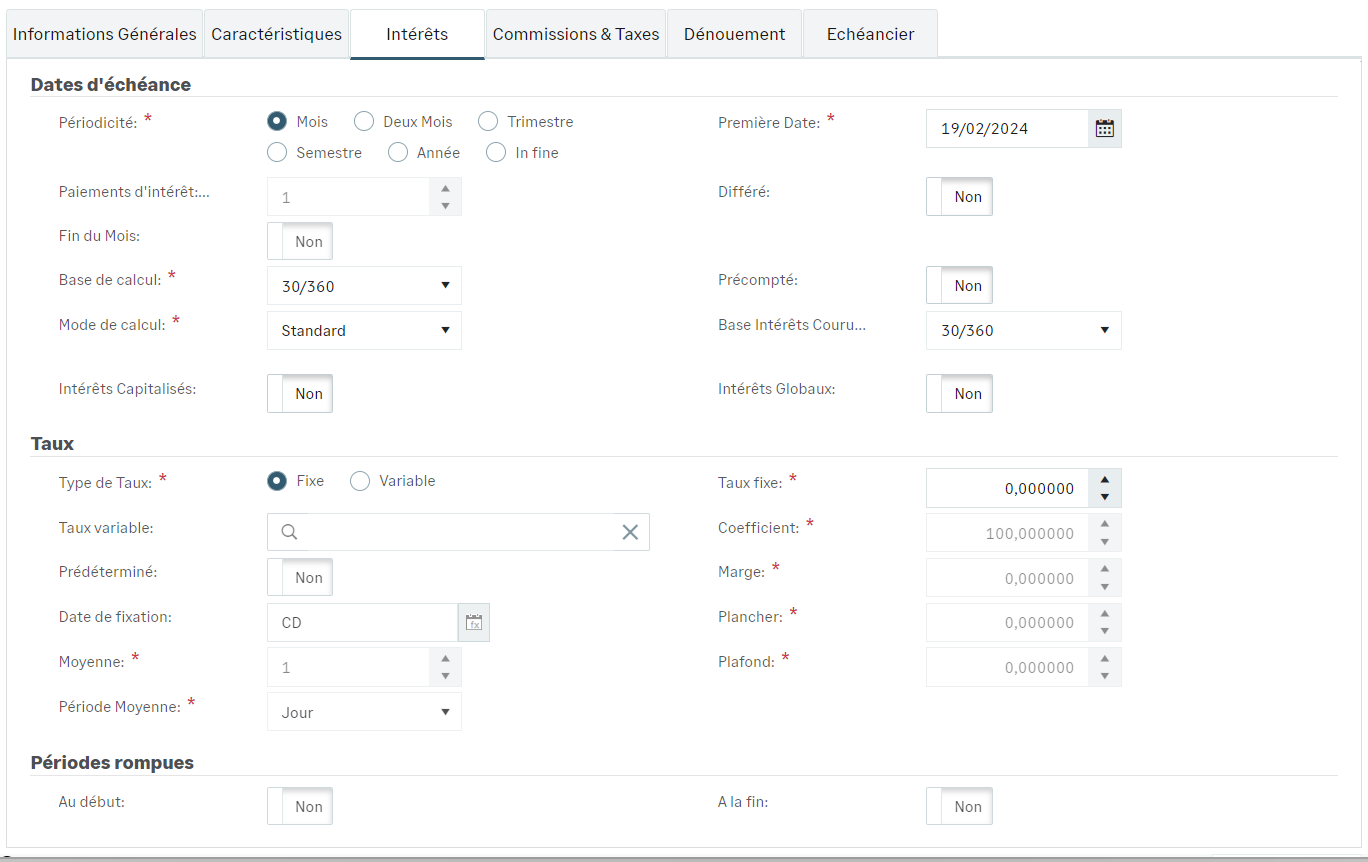This screenshot has width=1368, height=862.
Task: Open the Echéancier tab
Action: [x=870, y=34]
